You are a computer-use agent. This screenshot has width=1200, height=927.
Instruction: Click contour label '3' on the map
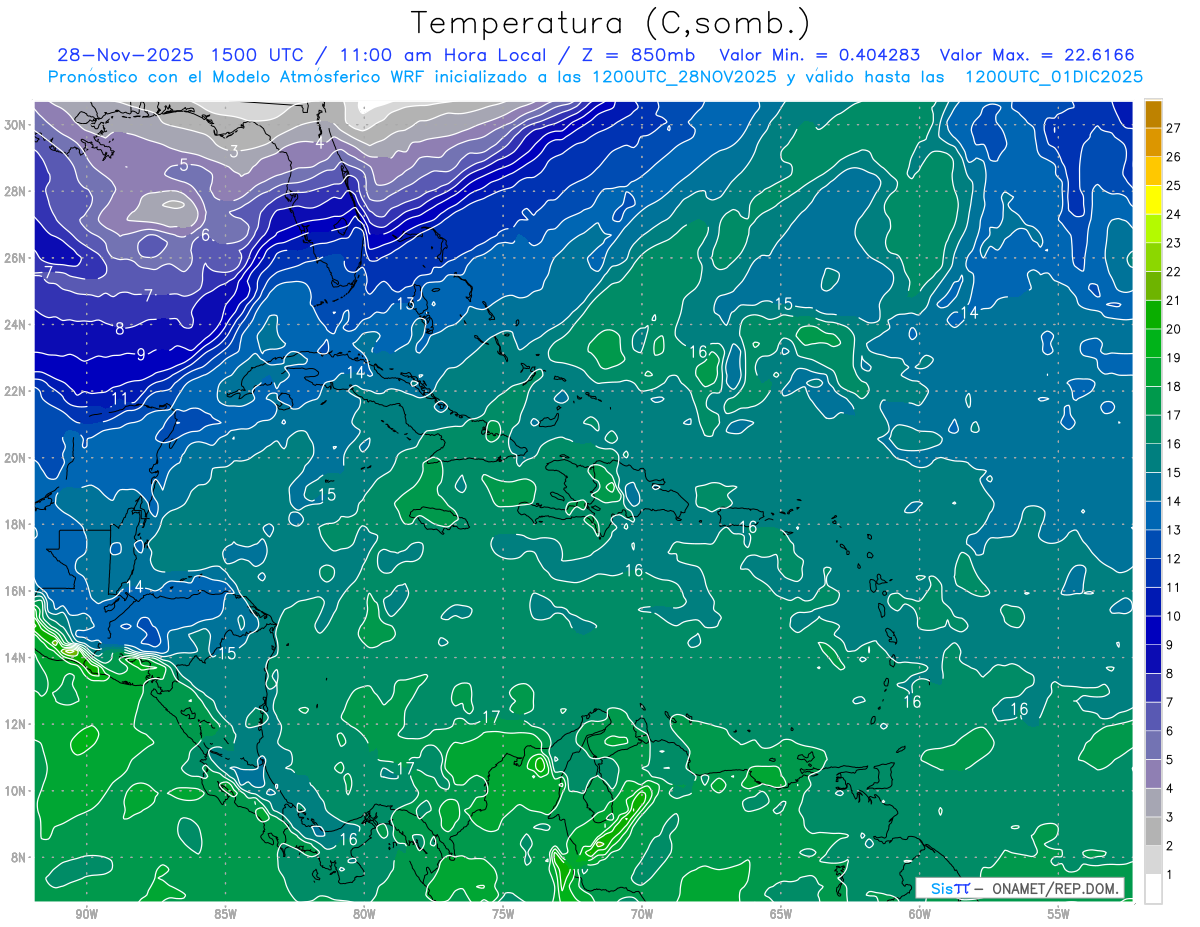point(234,152)
